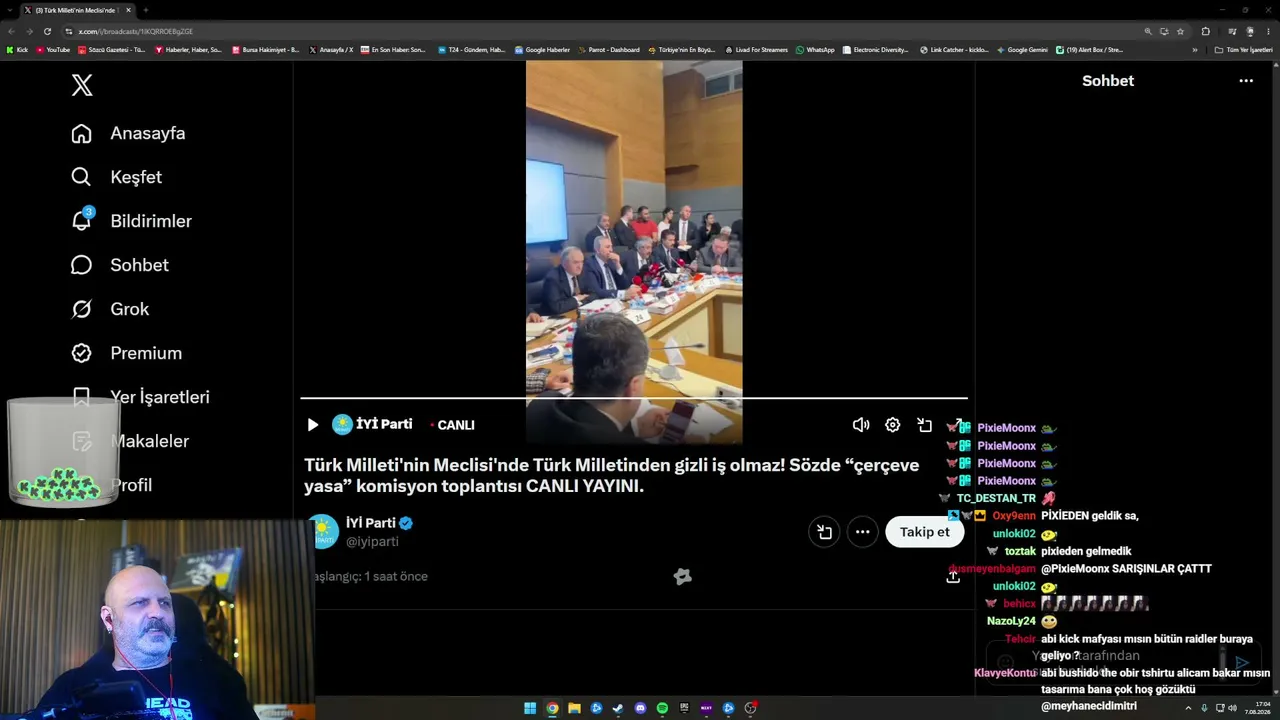This screenshot has width=1280, height=720.
Task: Open the Chrome three-dot menu
Action: tap(1268, 31)
